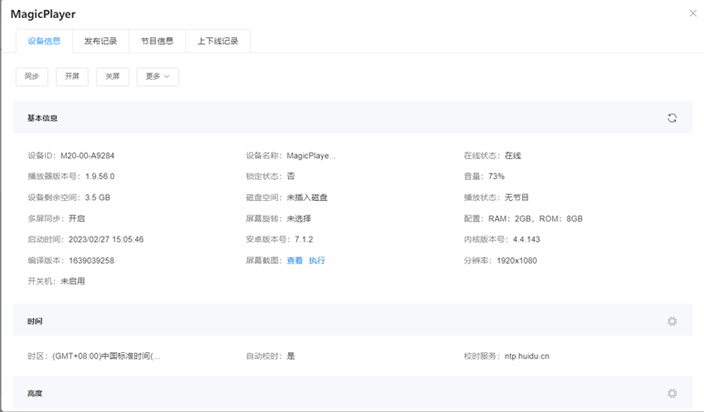Screen dimensions: 704x412
Task: Click the 关屏 button
Action: (x=112, y=76)
